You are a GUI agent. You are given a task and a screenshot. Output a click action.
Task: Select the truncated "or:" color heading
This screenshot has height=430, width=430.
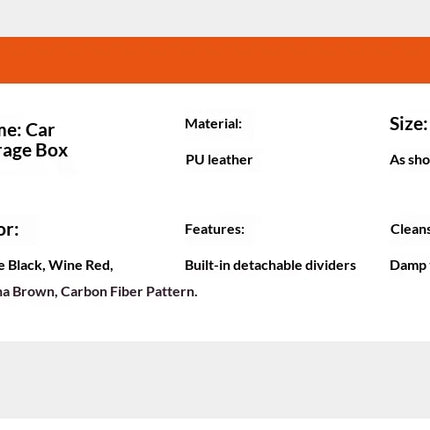9,230
